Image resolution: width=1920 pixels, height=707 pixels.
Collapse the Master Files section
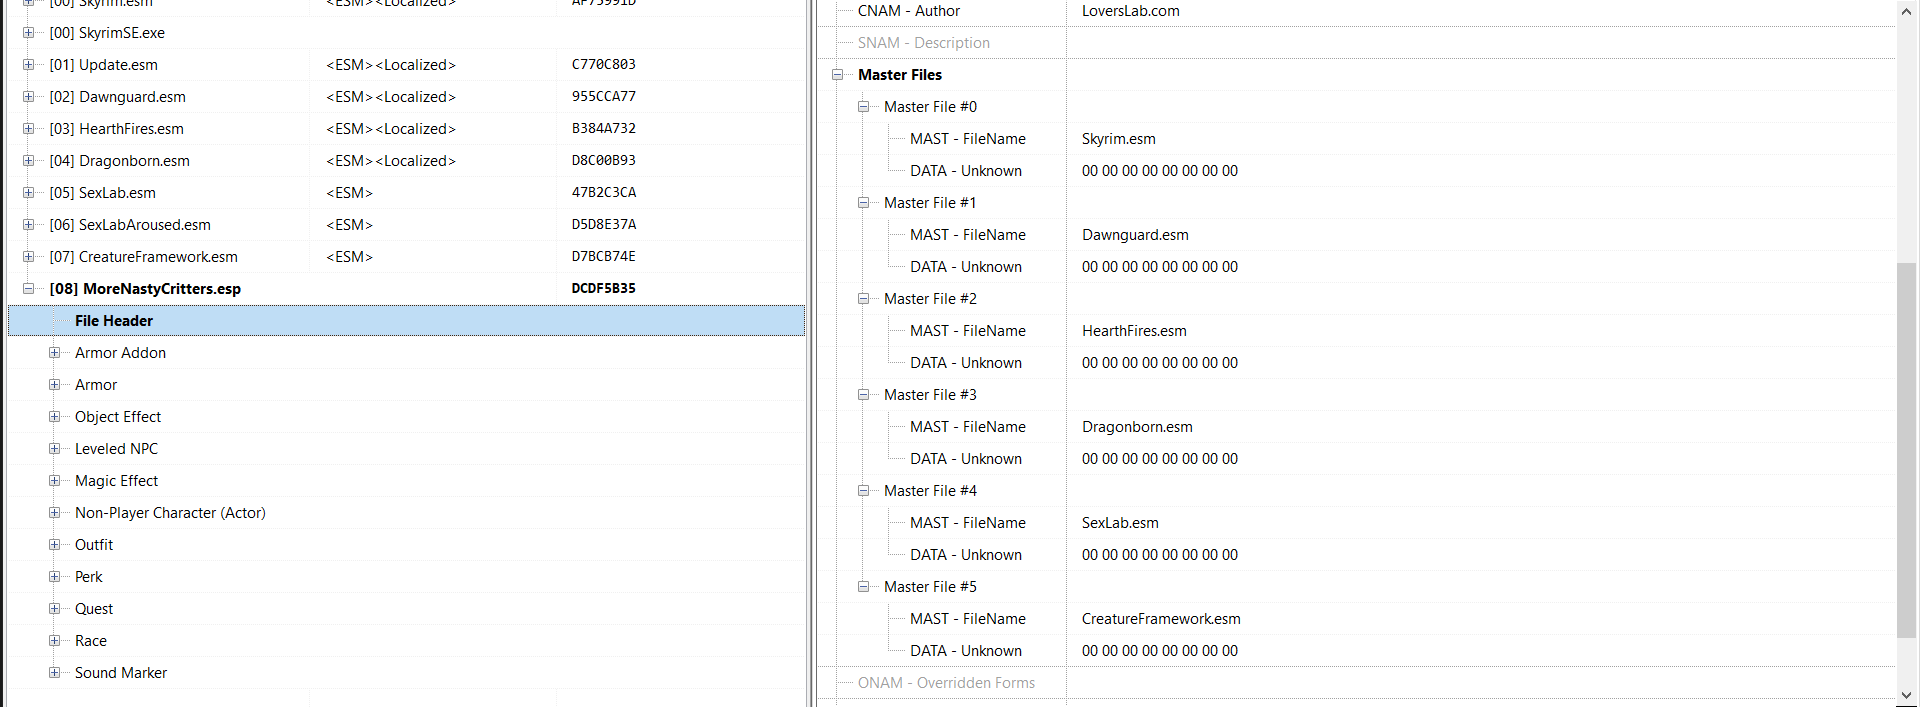click(838, 75)
